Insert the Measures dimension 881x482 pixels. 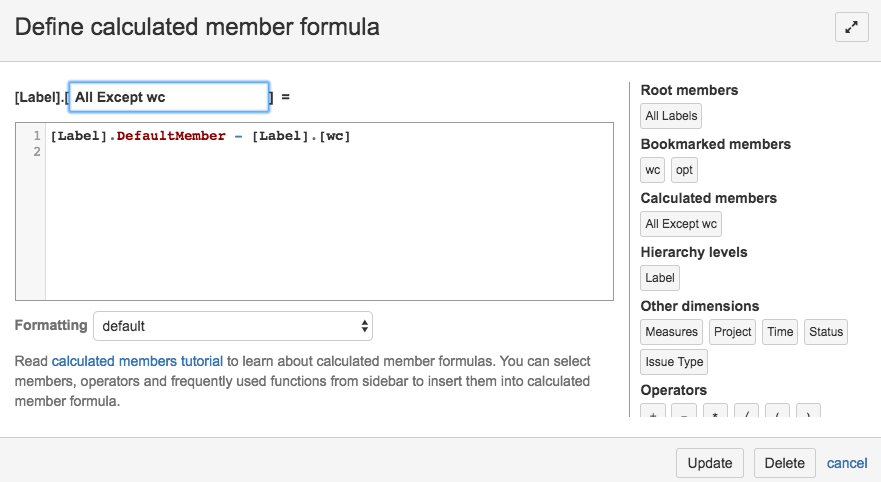coord(672,332)
